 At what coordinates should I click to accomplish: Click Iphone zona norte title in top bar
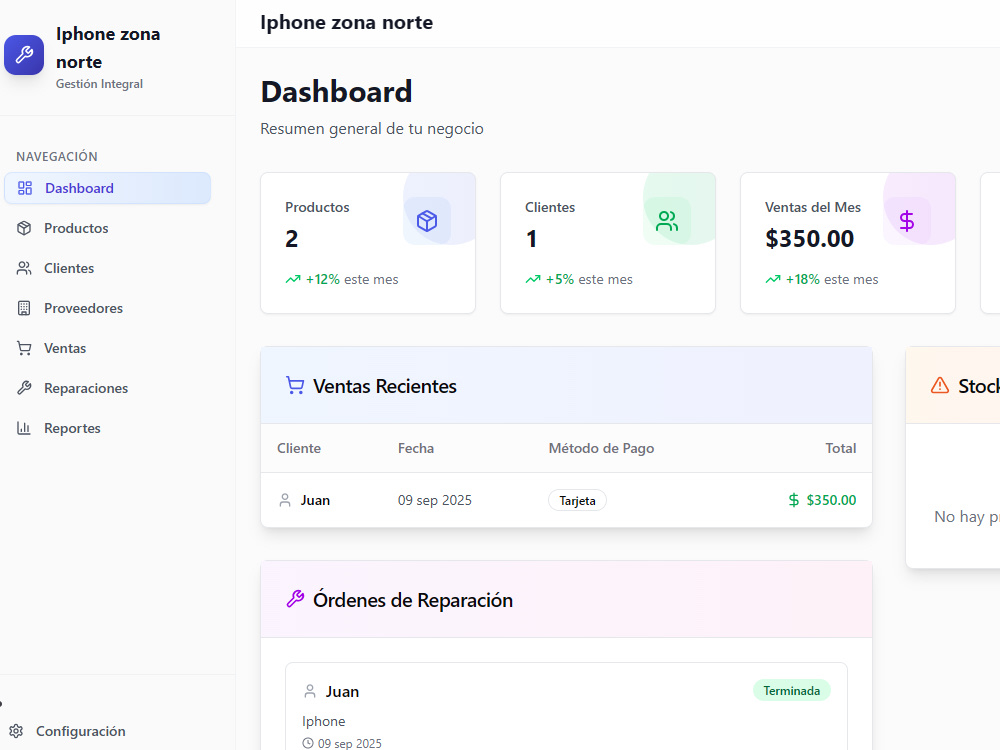pyautogui.click(x=346, y=22)
